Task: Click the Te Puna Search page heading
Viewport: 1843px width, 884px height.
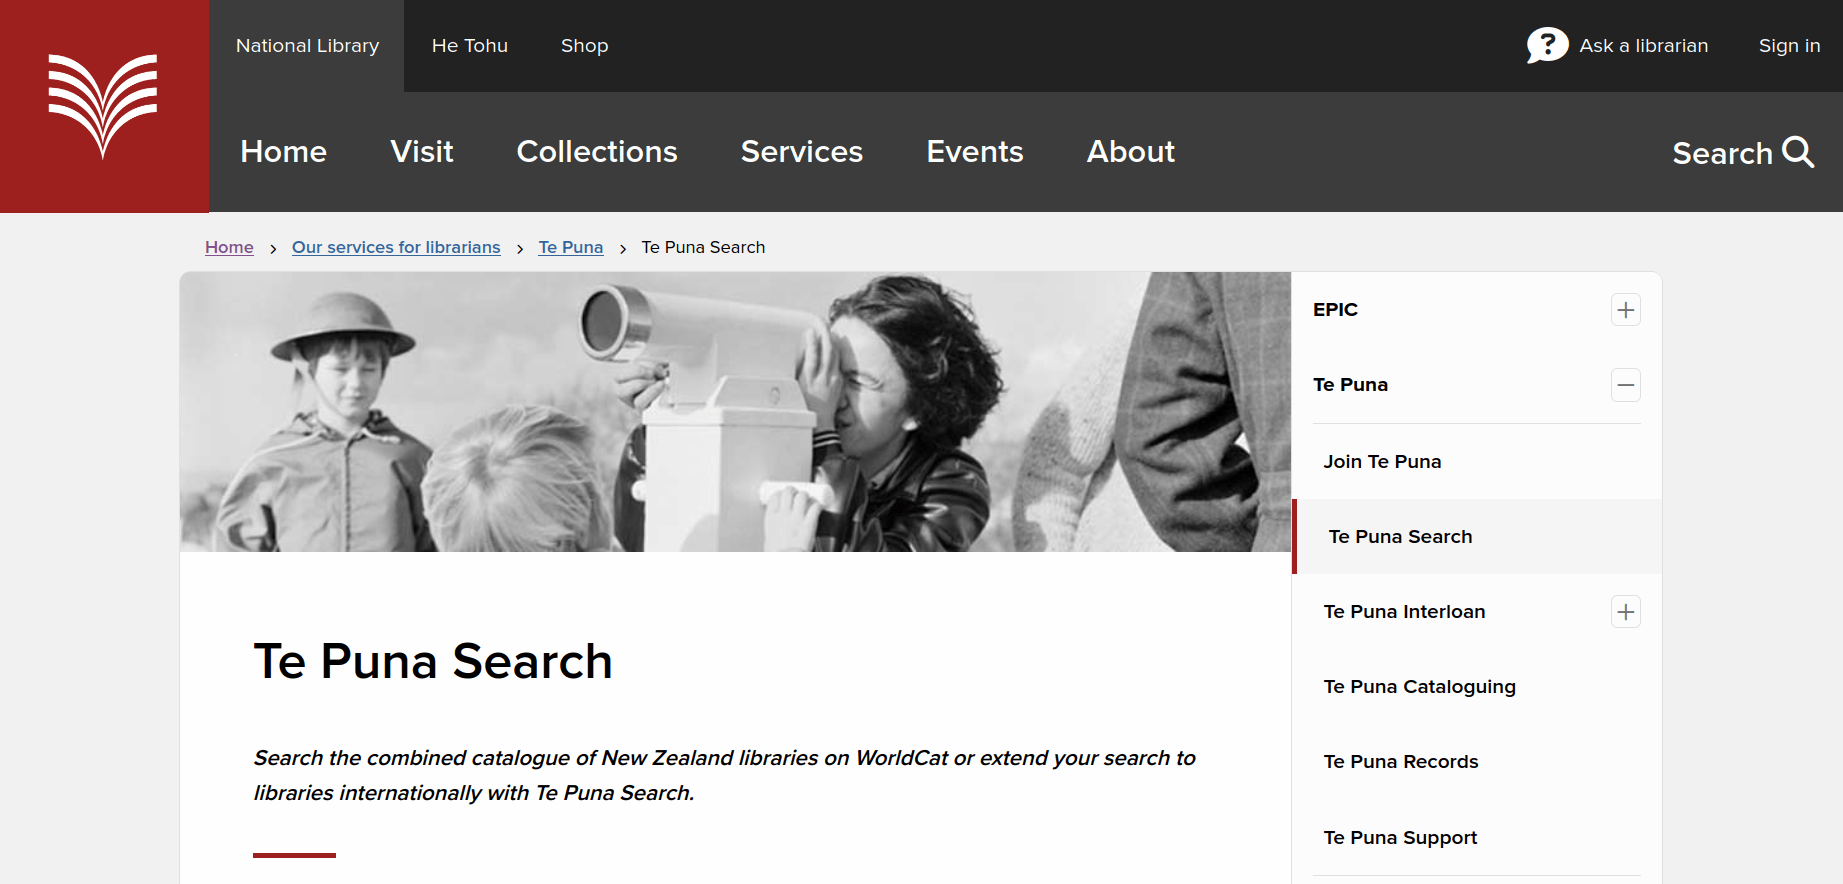Action: pyautogui.click(x=433, y=662)
